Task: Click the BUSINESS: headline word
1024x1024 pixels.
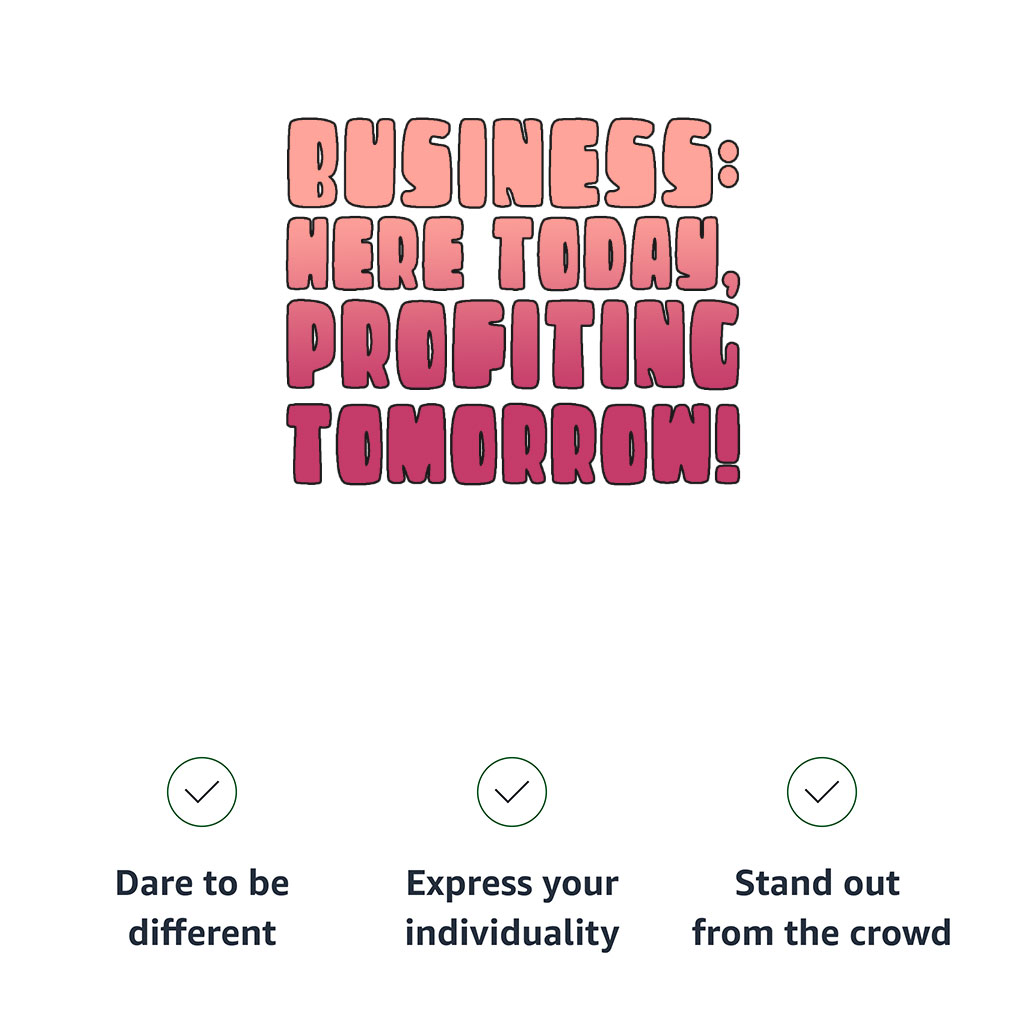Action: coord(513,163)
